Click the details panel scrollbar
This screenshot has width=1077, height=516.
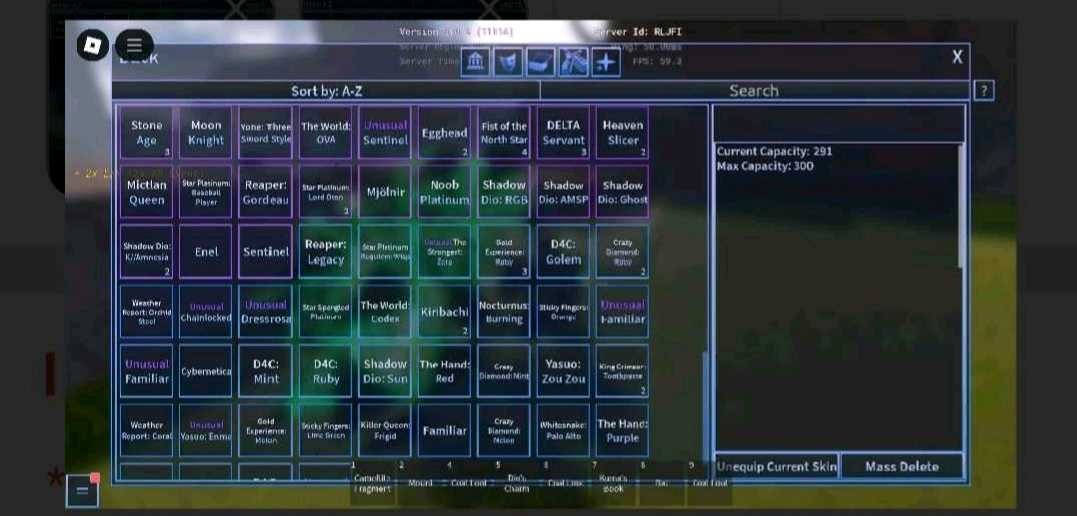click(x=961, y=206)
